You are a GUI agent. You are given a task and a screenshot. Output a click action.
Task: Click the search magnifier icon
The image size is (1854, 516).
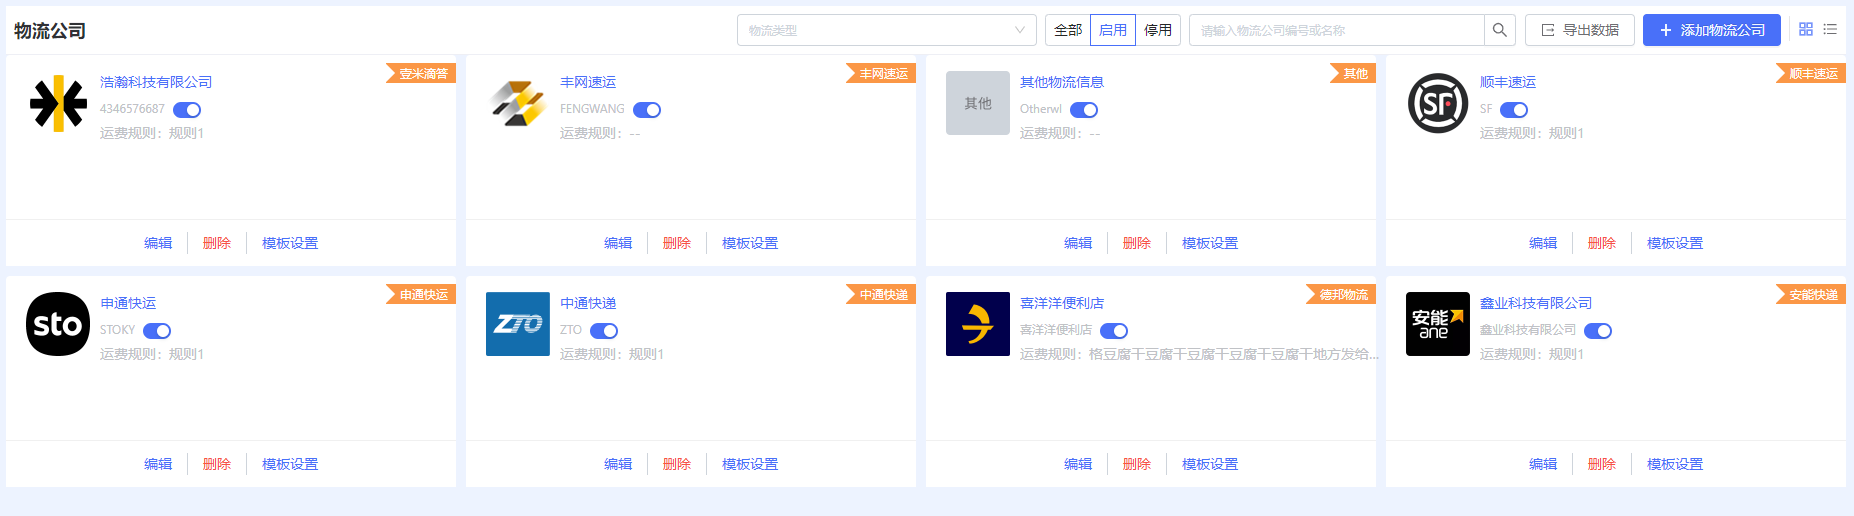point(1500,30)
